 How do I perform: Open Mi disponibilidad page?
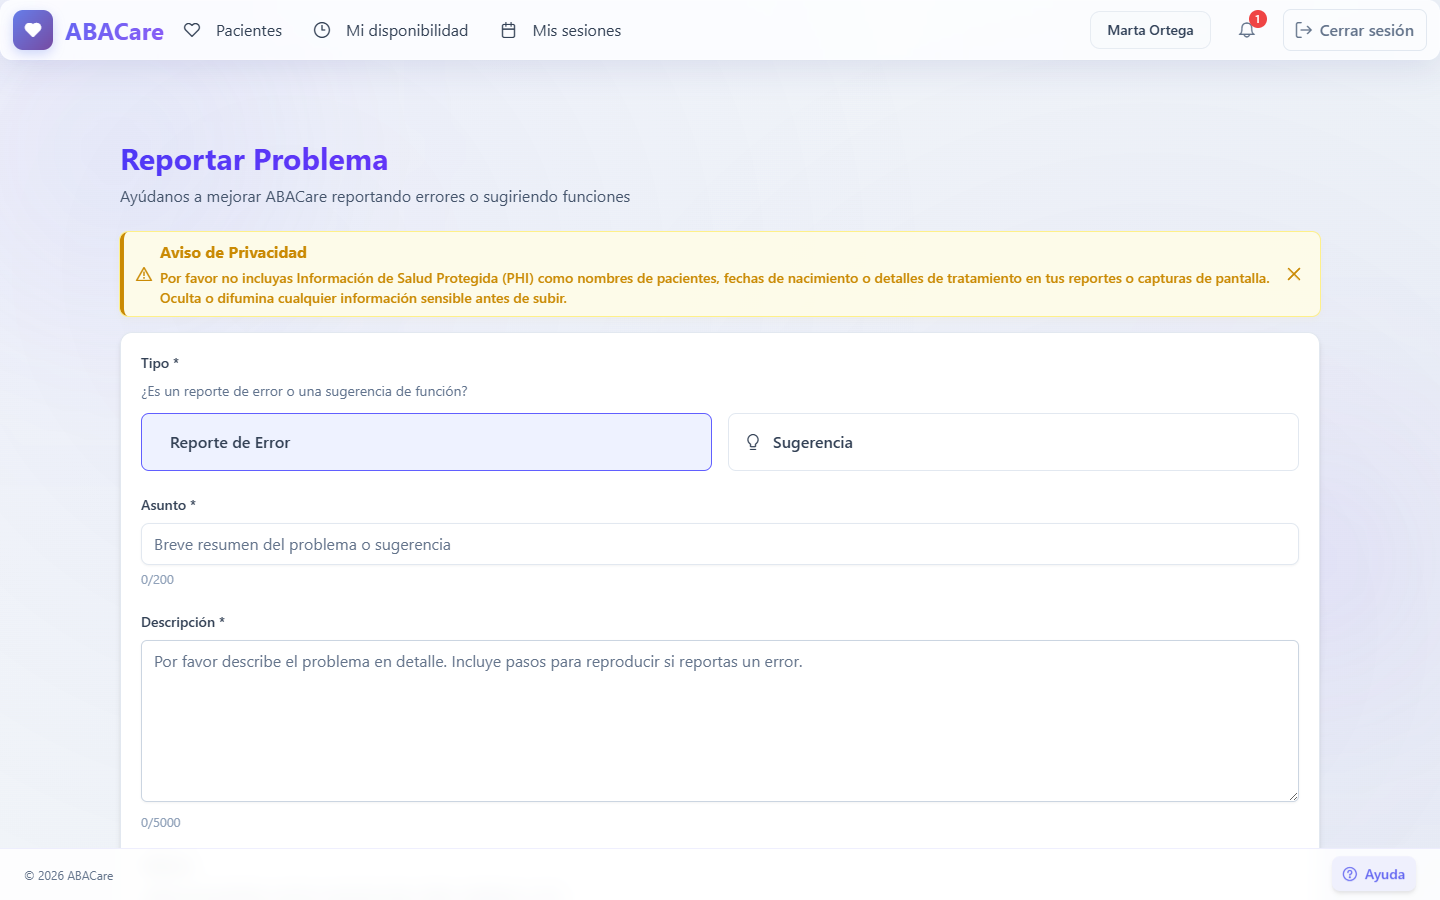(391, 30)
